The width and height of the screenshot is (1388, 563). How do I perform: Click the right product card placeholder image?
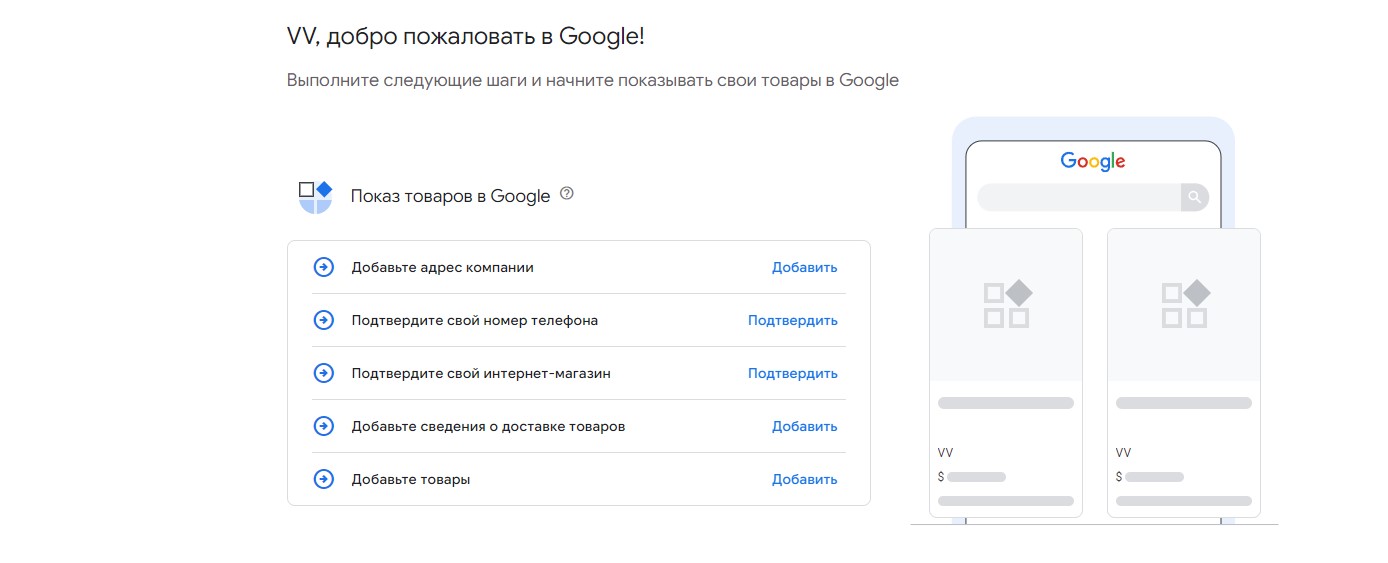1184,304
